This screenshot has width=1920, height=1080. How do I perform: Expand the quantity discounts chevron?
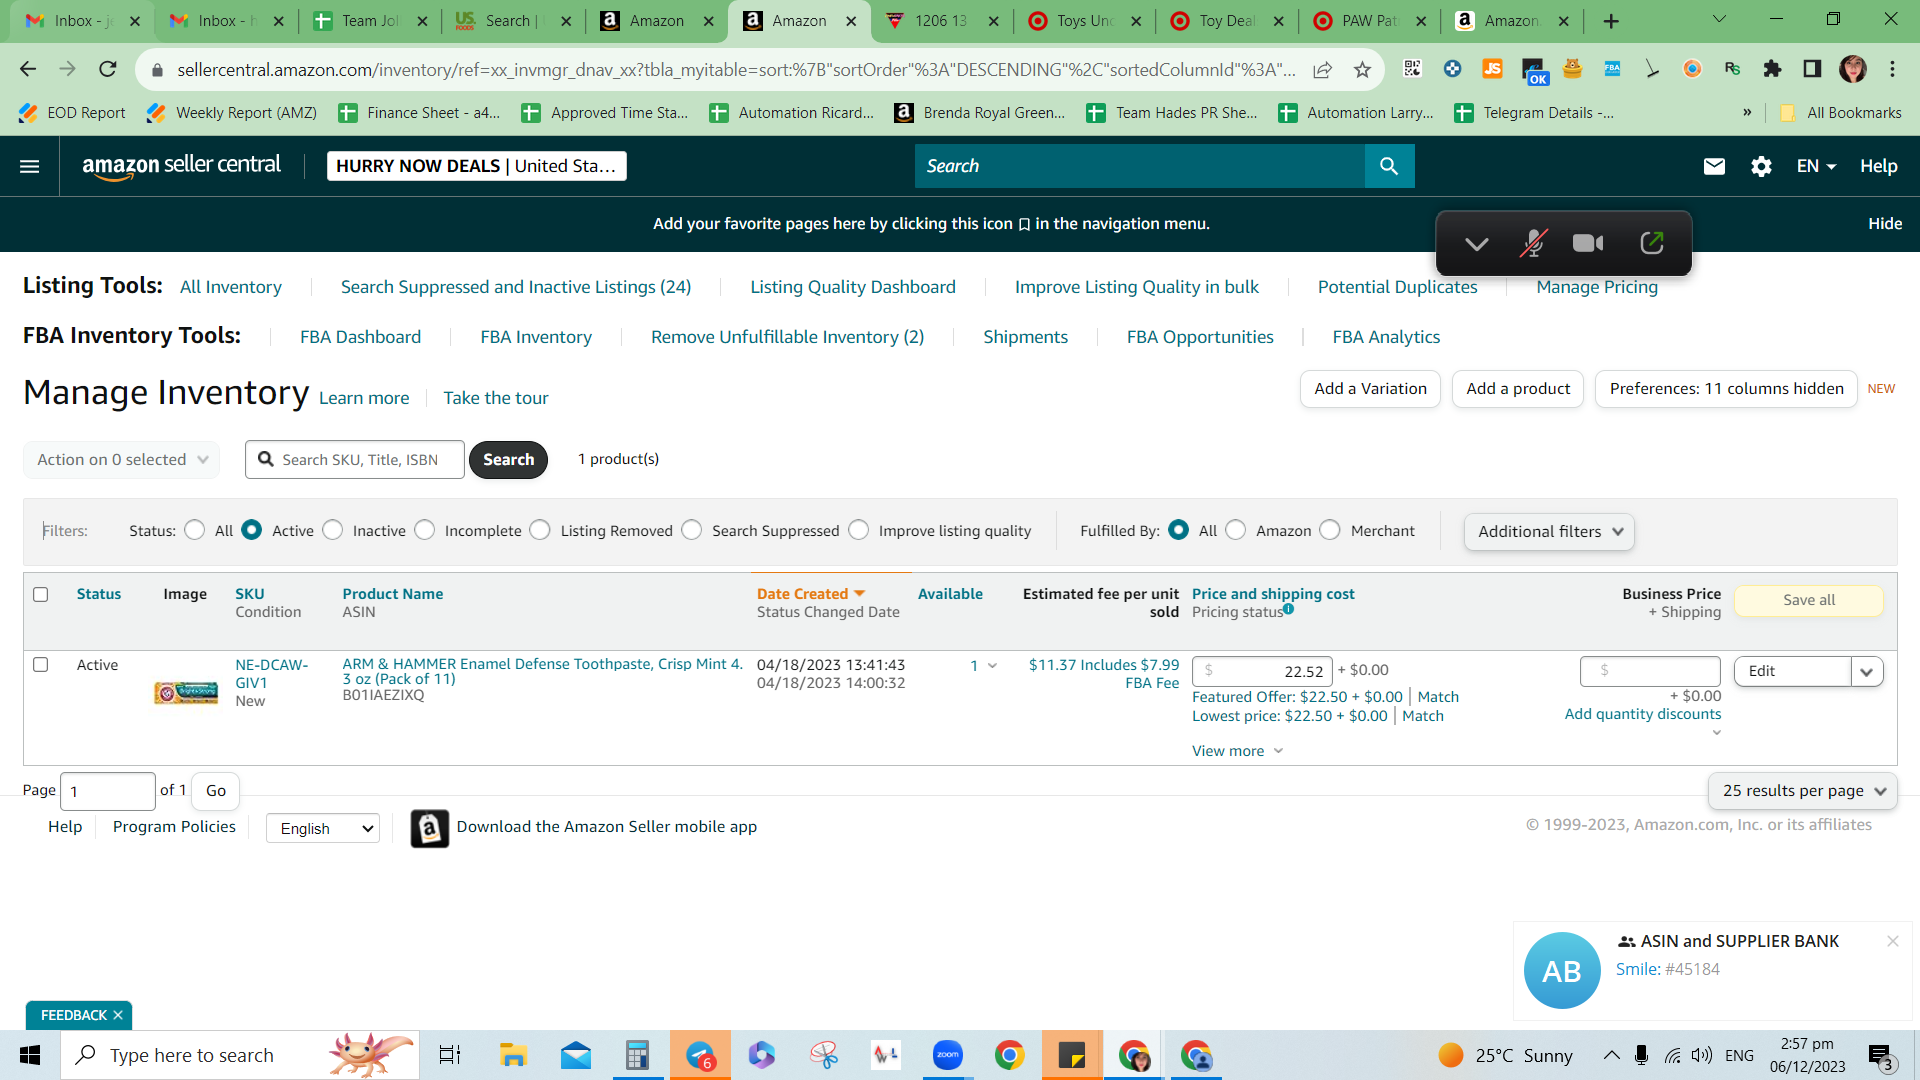coord(1716,733)
